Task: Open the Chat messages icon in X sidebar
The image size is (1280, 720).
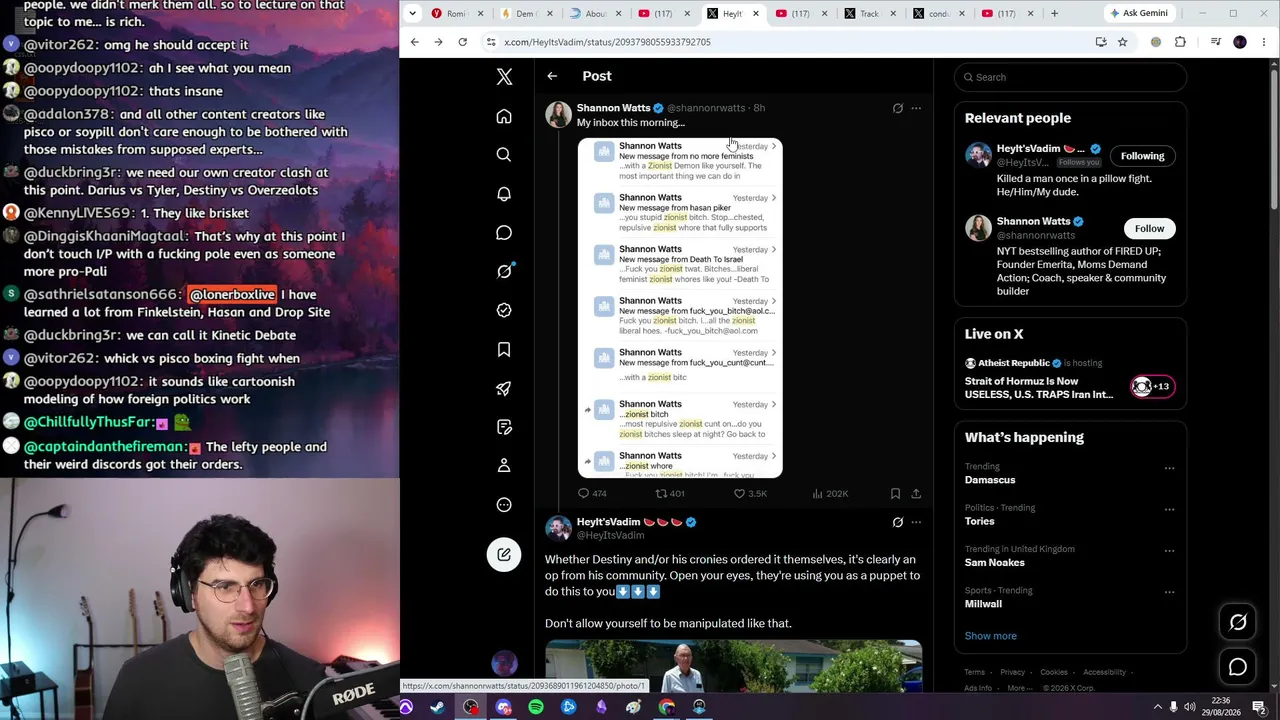Action: (504, 233)
